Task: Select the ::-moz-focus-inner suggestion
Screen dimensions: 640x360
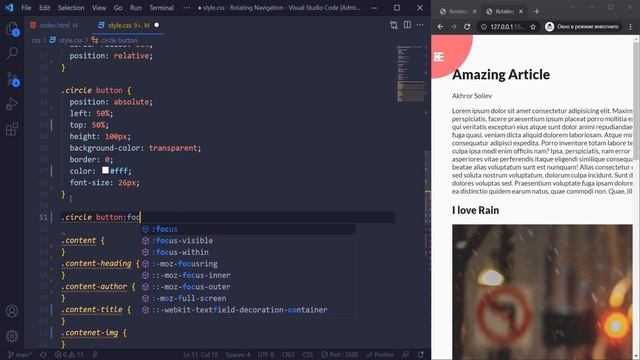Action: coord(248,275)
